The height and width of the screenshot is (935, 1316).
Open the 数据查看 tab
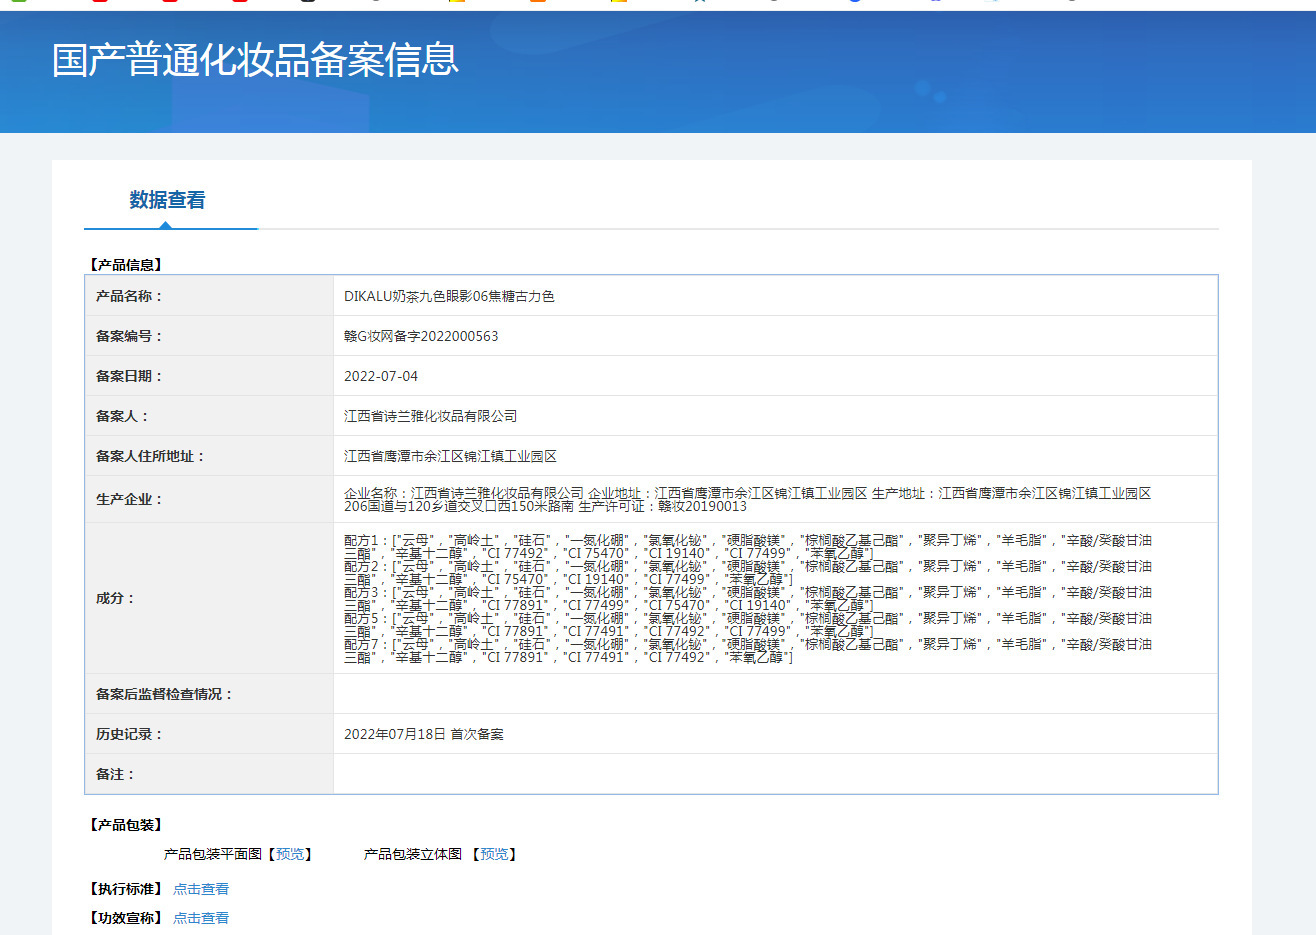[167, 200]
